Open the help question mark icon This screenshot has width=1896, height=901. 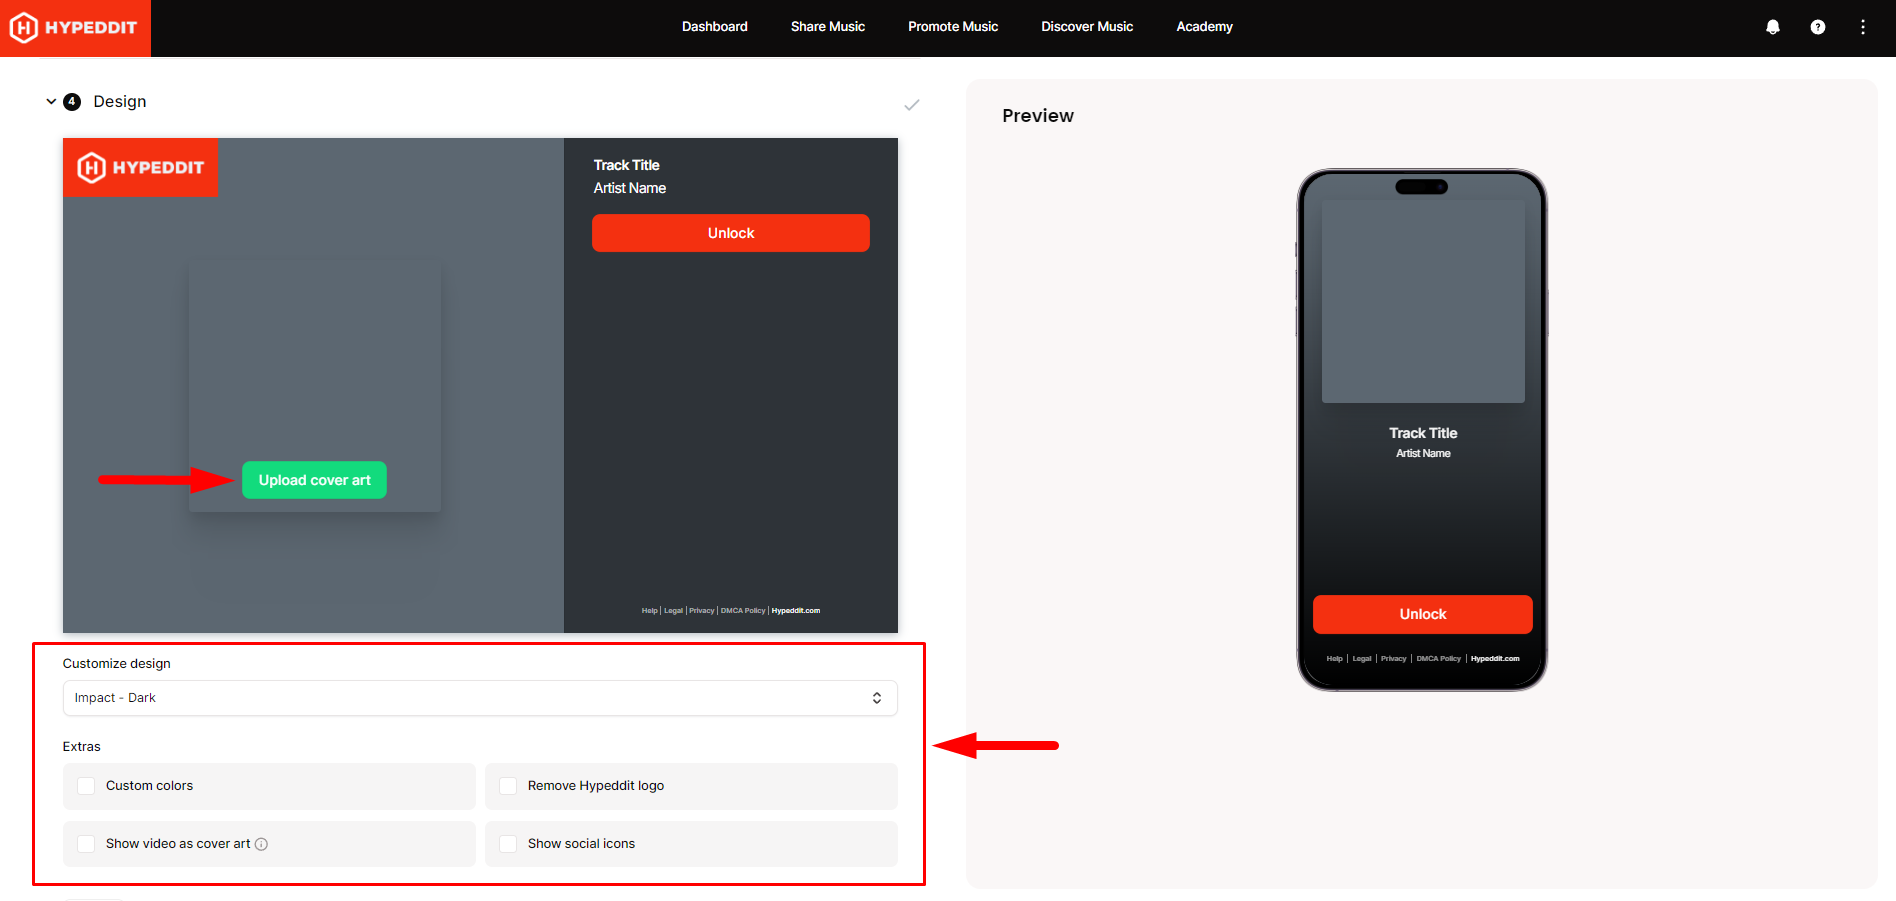point(1817,27)
